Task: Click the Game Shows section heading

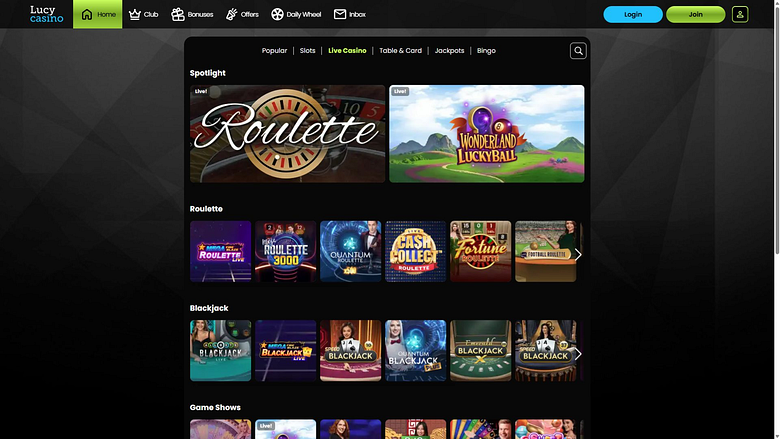Action: (215, 407)
